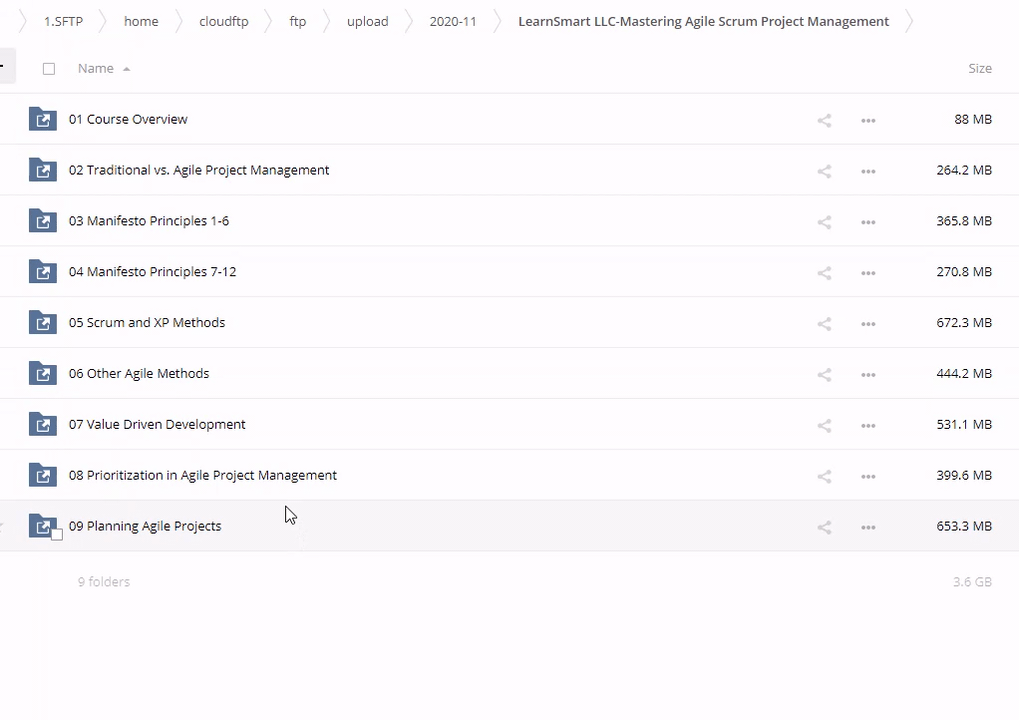Image resolution: width=1019 pixels, height=720 pixels.
Task: Sort by Name column header
Action: [x=96, y=69]
